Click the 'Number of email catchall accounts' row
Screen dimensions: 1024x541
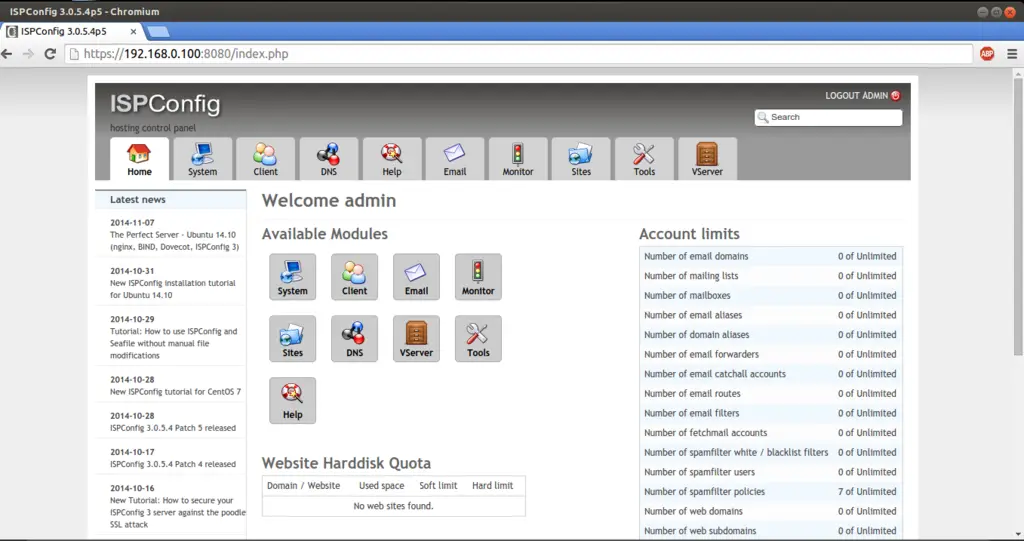(x=771, y=374)
